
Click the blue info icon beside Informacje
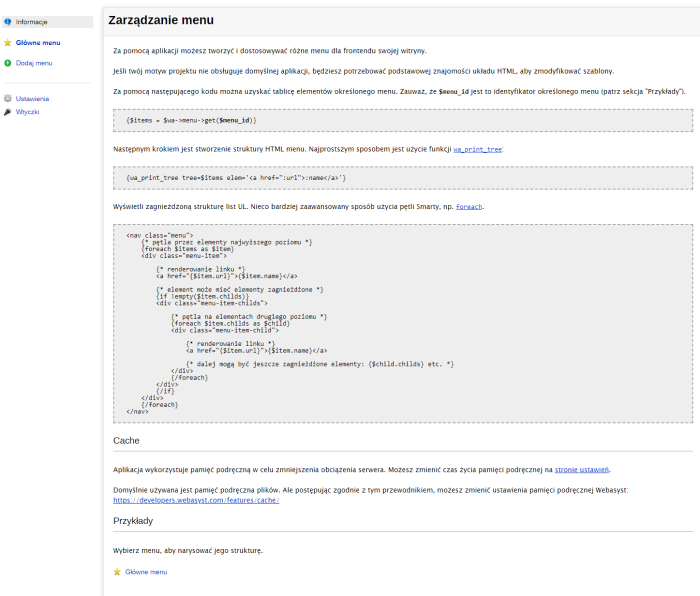[x=8, y=21]
